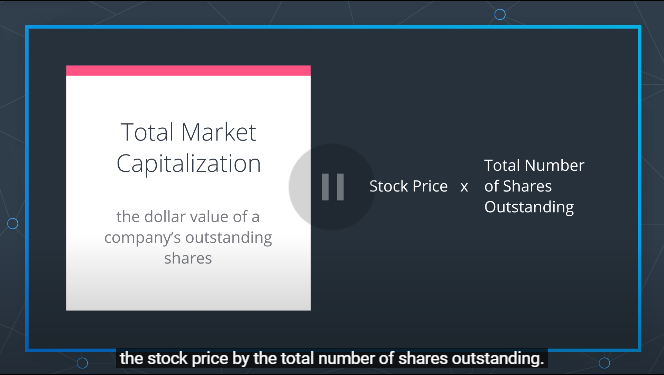Click the word 'Capitalization' on the card

[189, 164]
